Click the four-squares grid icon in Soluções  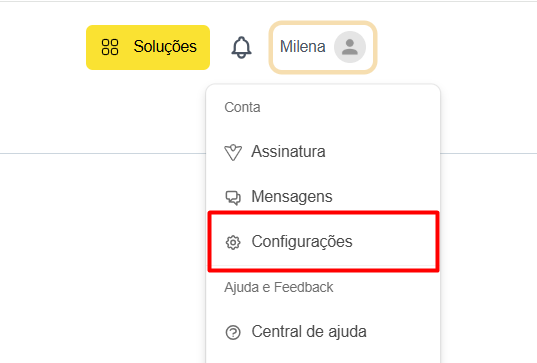110,47
